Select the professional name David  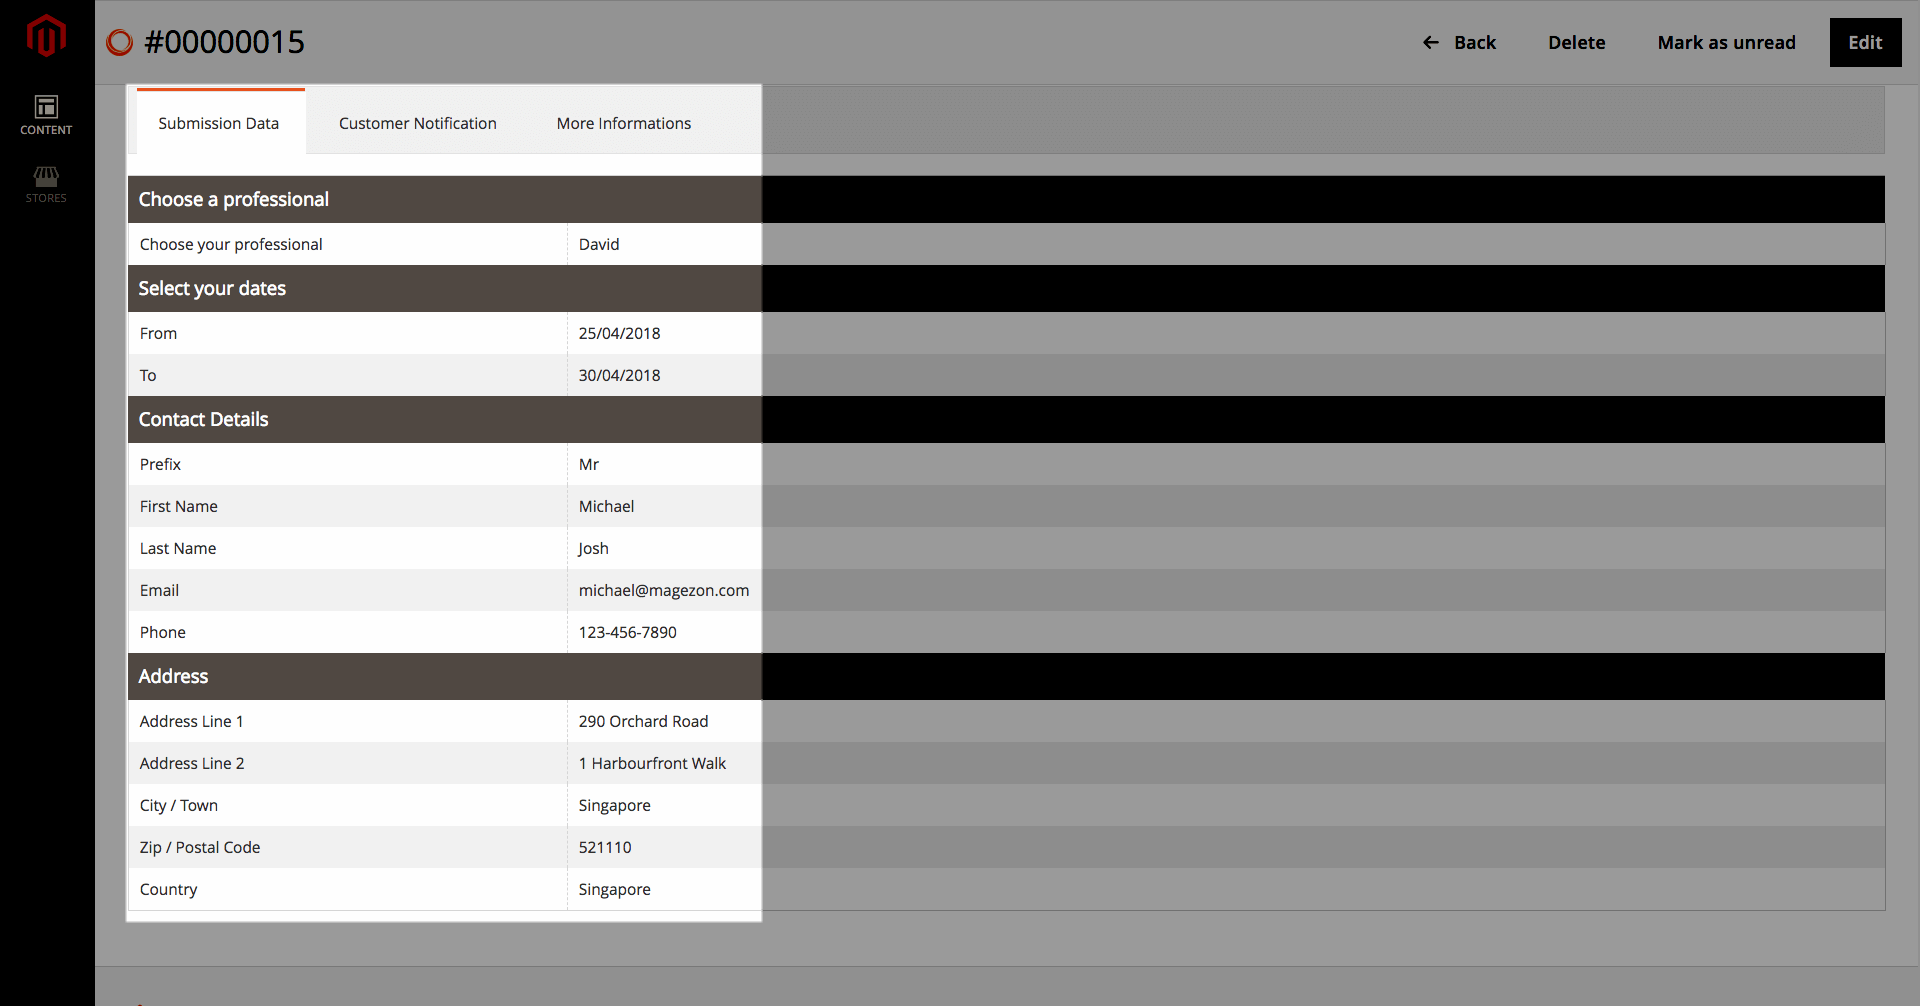(599, 244)
